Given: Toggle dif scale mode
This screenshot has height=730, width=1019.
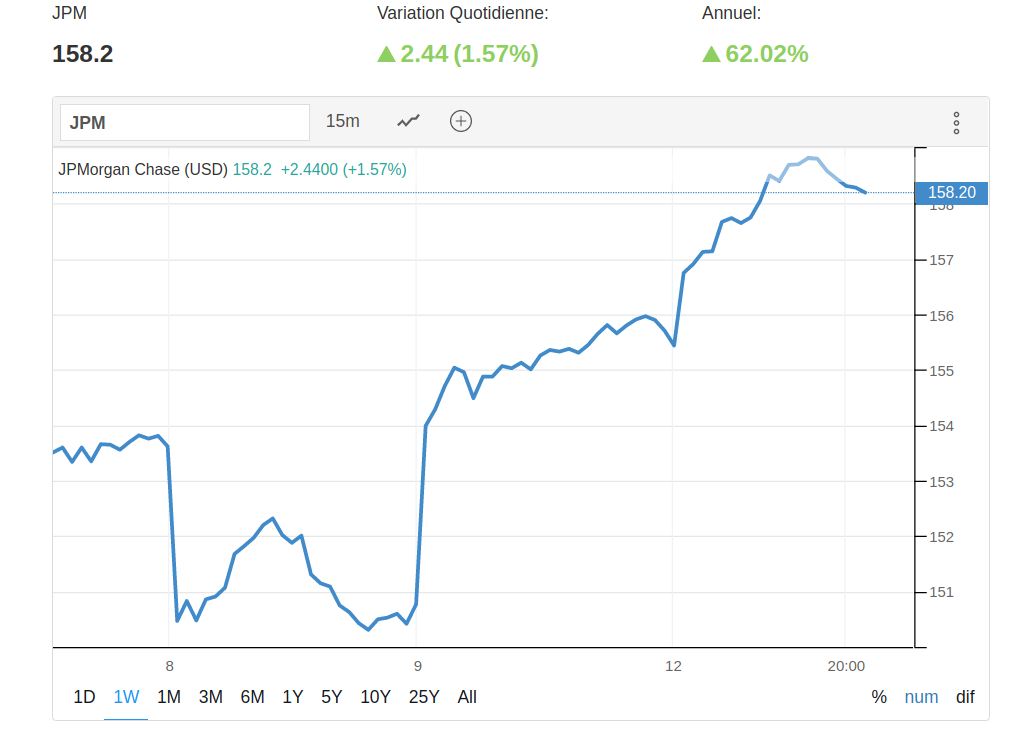Looking at the screenshot, I should coord(965,697).
